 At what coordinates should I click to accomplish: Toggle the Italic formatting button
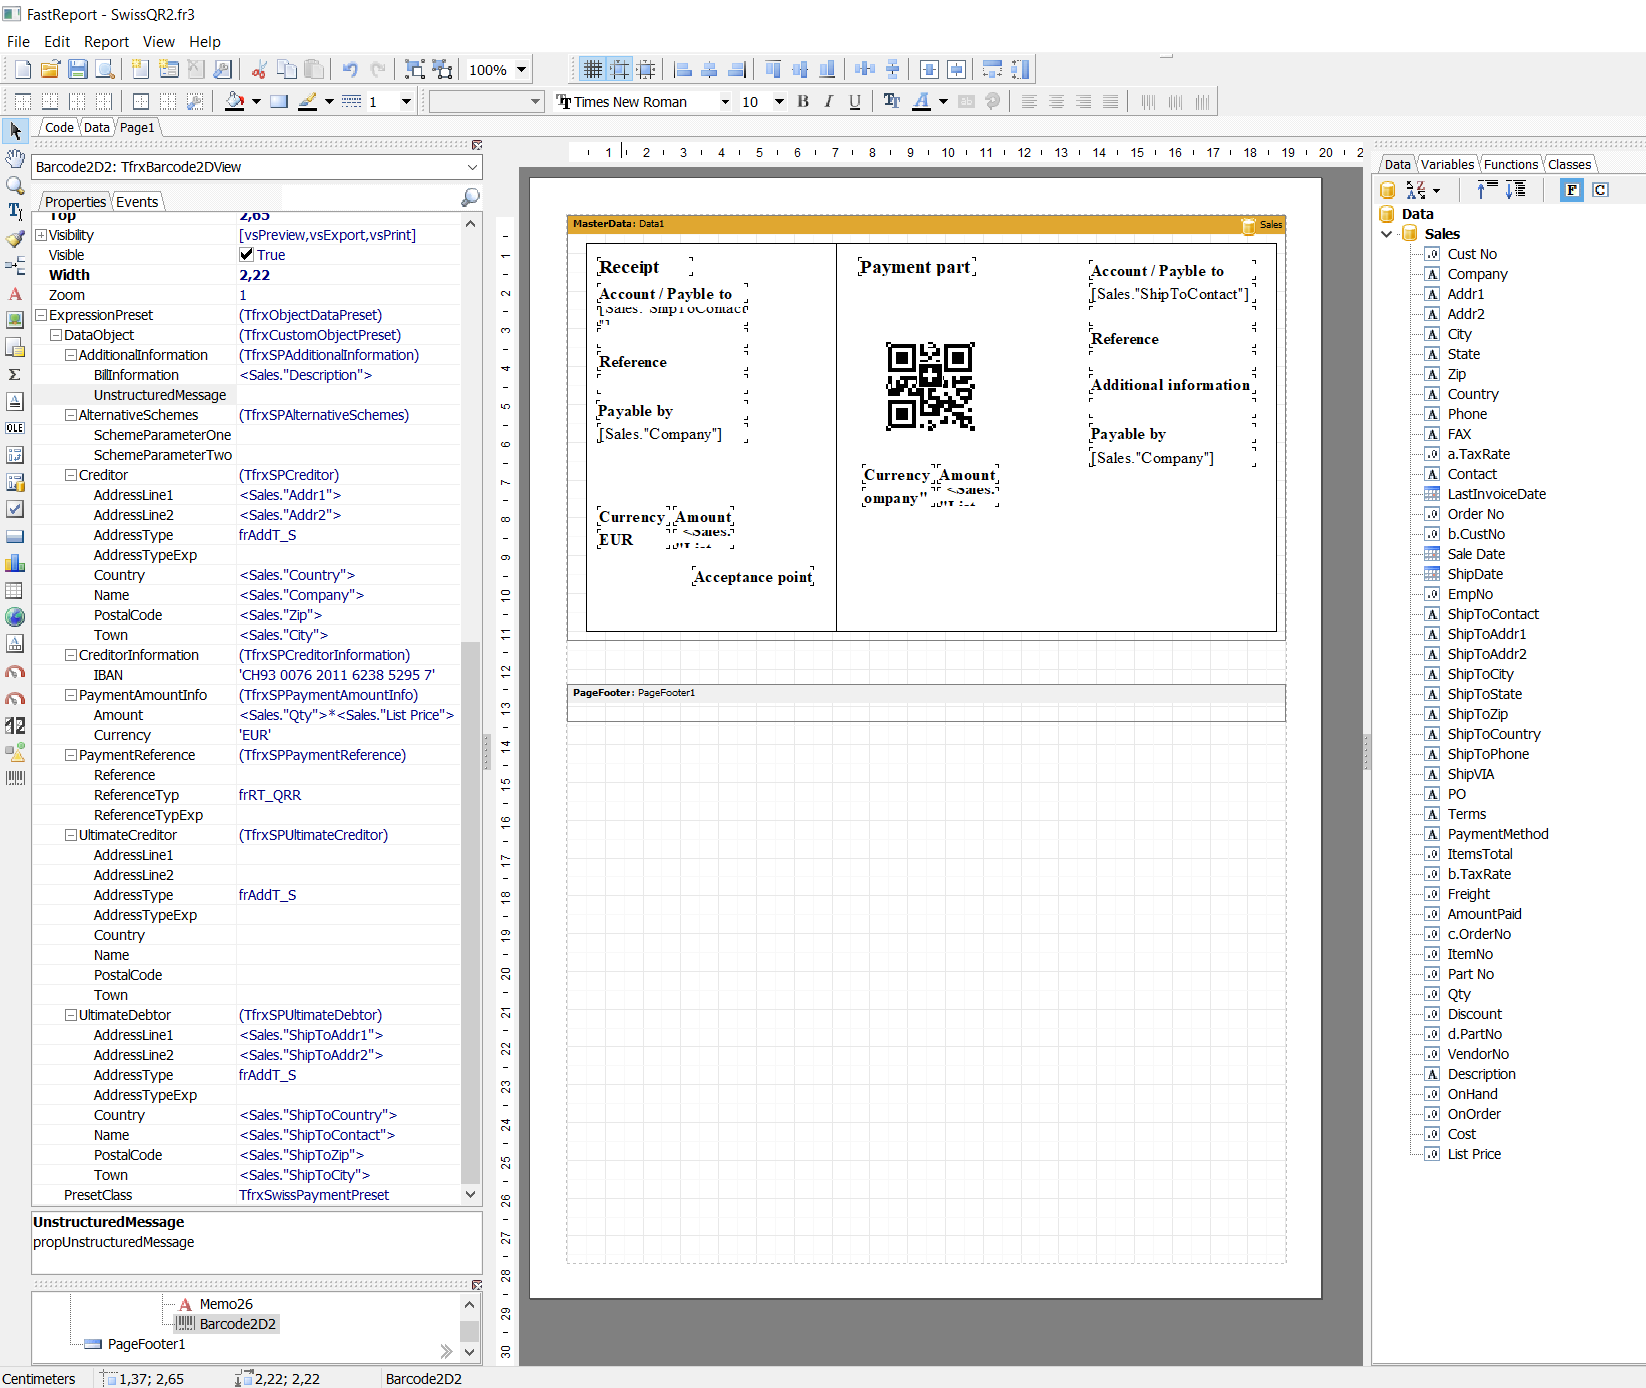click(x=828, y=101)
